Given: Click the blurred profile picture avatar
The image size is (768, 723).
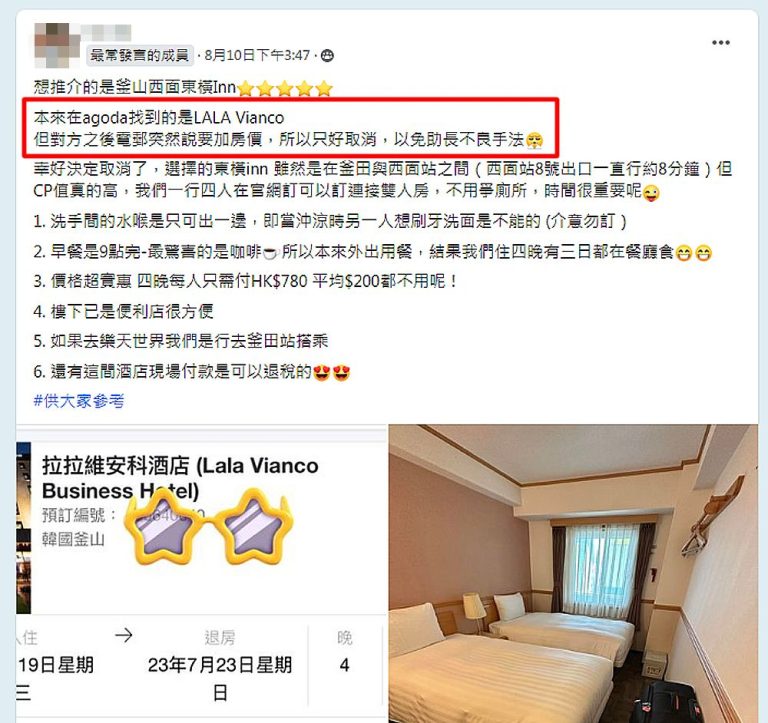Looking at the screenshot, I should coord(56,46).
